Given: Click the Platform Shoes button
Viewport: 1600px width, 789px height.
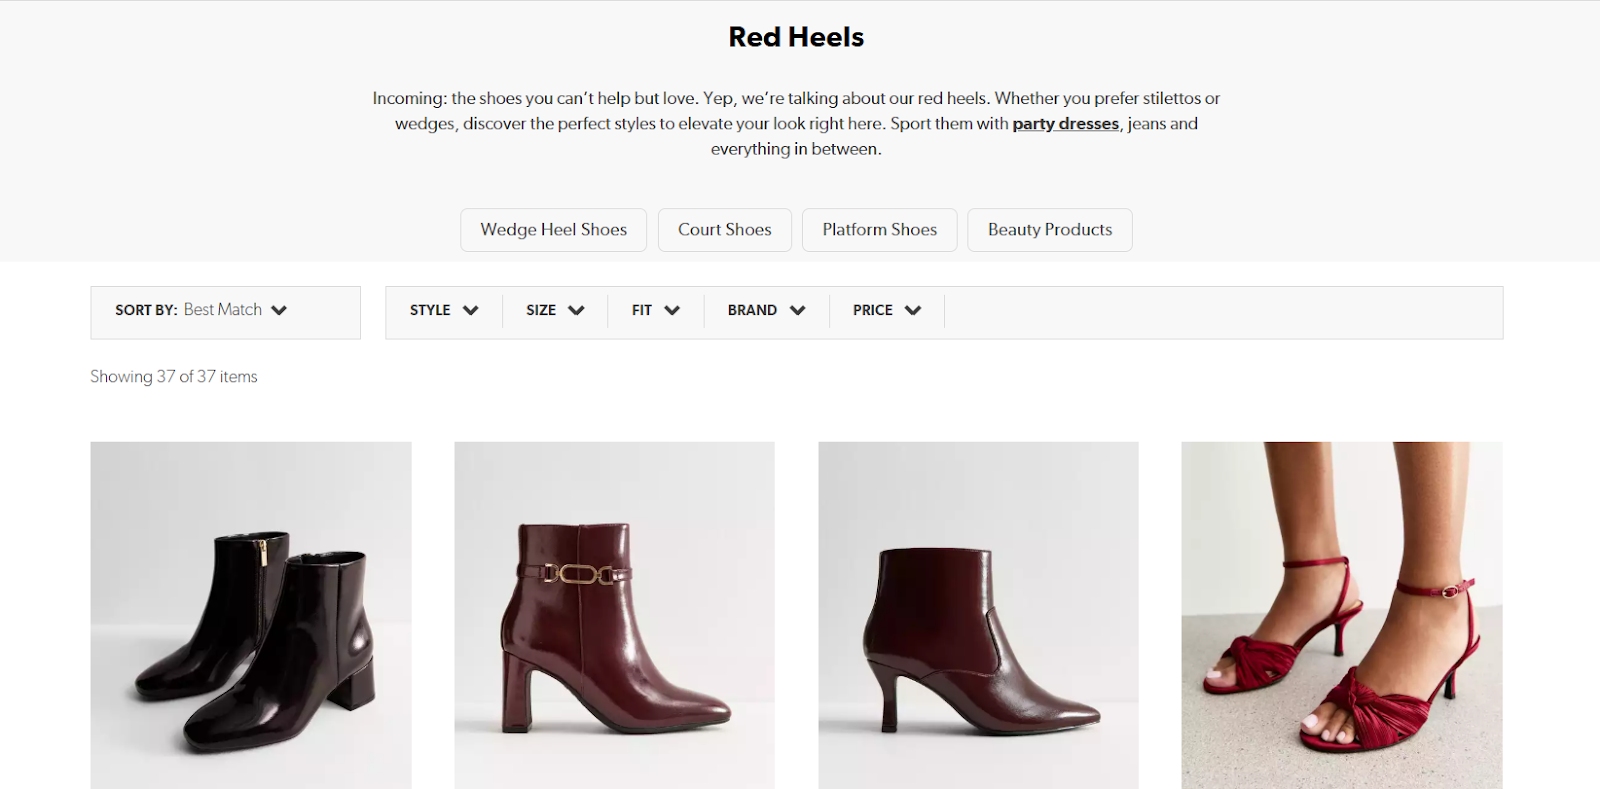Looking at the screenshot, I should (x=879, y=229).
